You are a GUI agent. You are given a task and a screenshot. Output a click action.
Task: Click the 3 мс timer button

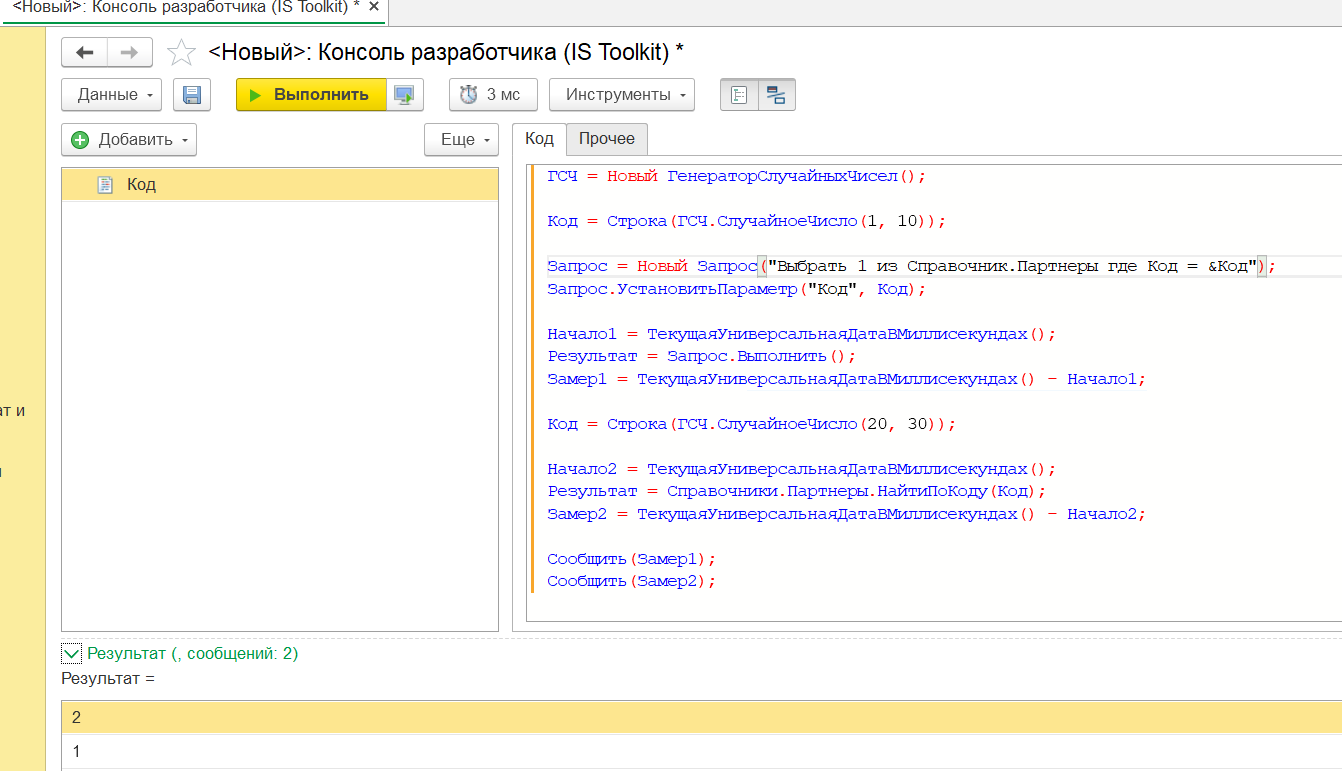click(x=493, y=95)
